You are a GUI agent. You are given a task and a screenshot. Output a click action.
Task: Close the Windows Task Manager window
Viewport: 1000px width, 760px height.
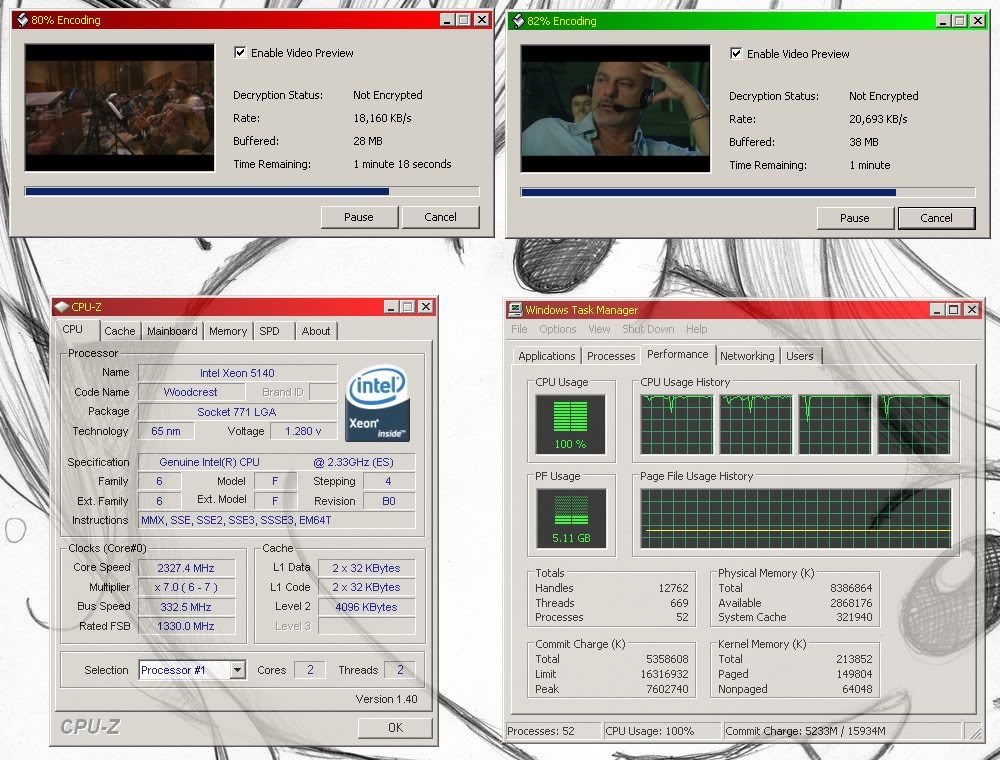click(x=972, y=310)
